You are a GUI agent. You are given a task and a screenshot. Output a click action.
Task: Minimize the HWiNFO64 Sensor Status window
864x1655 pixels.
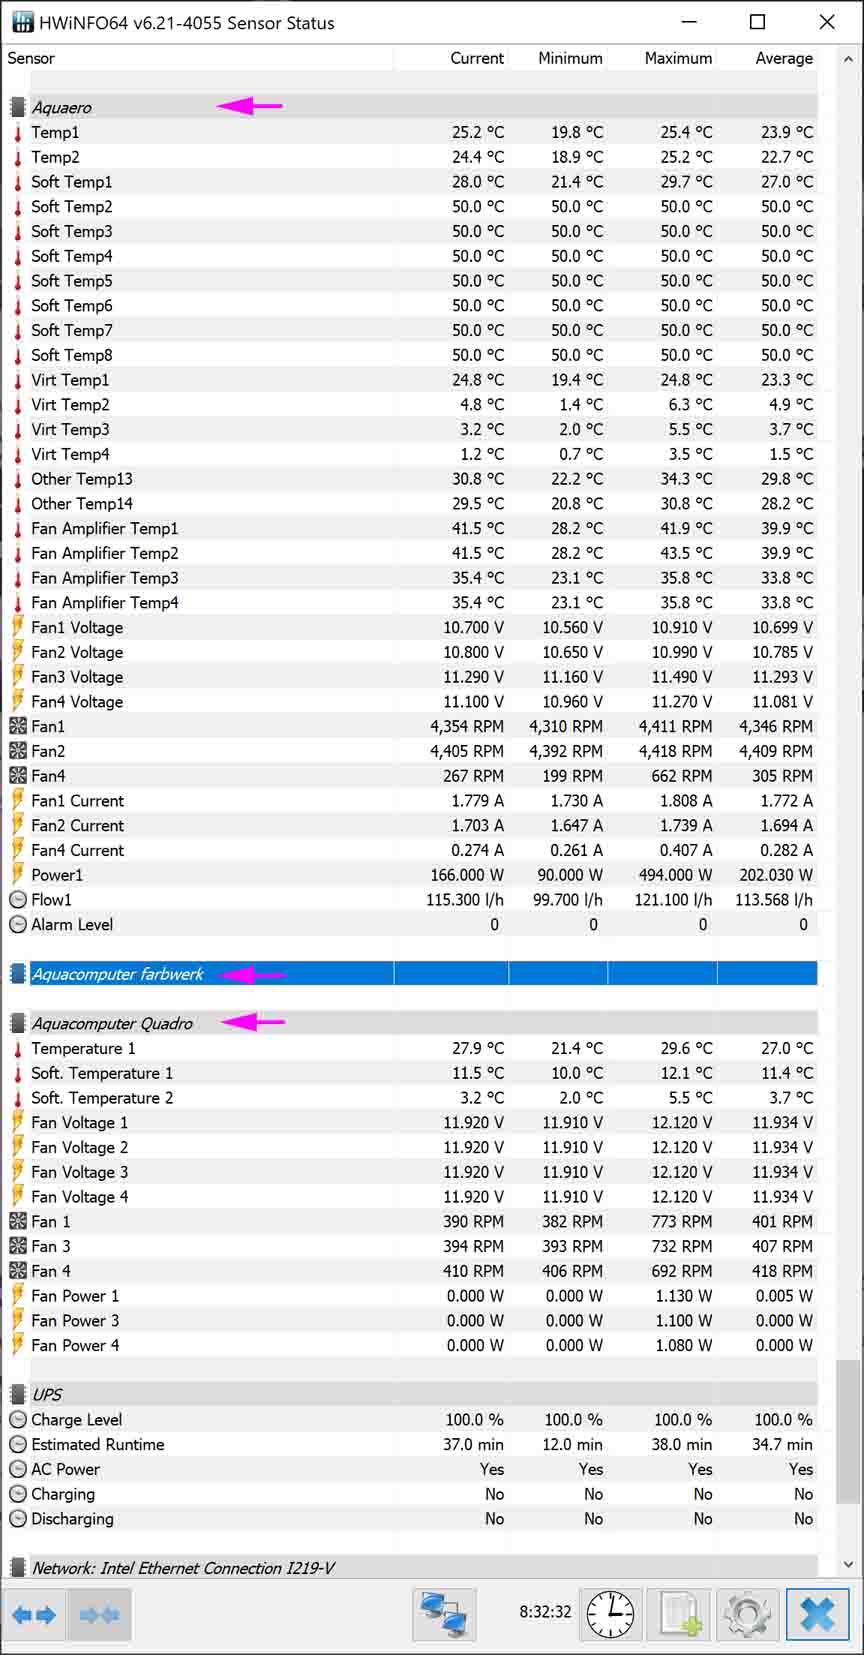689,22
